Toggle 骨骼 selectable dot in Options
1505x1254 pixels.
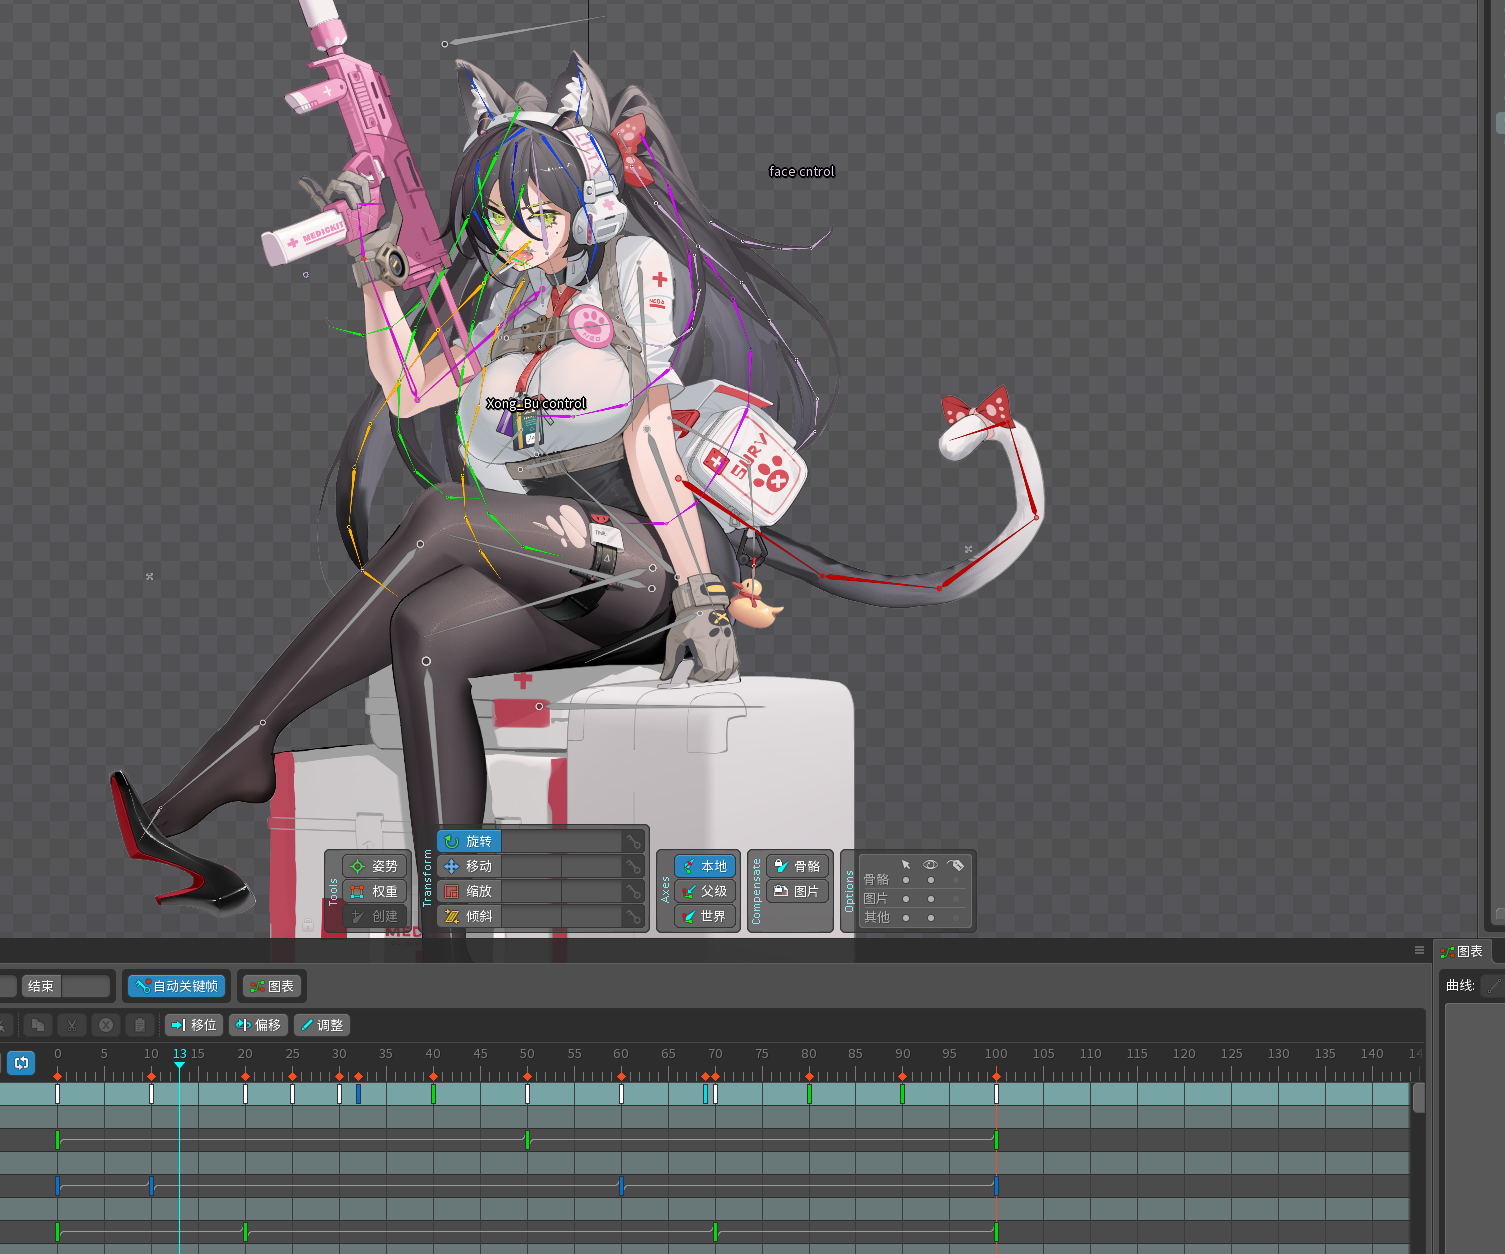coord(906,880)
